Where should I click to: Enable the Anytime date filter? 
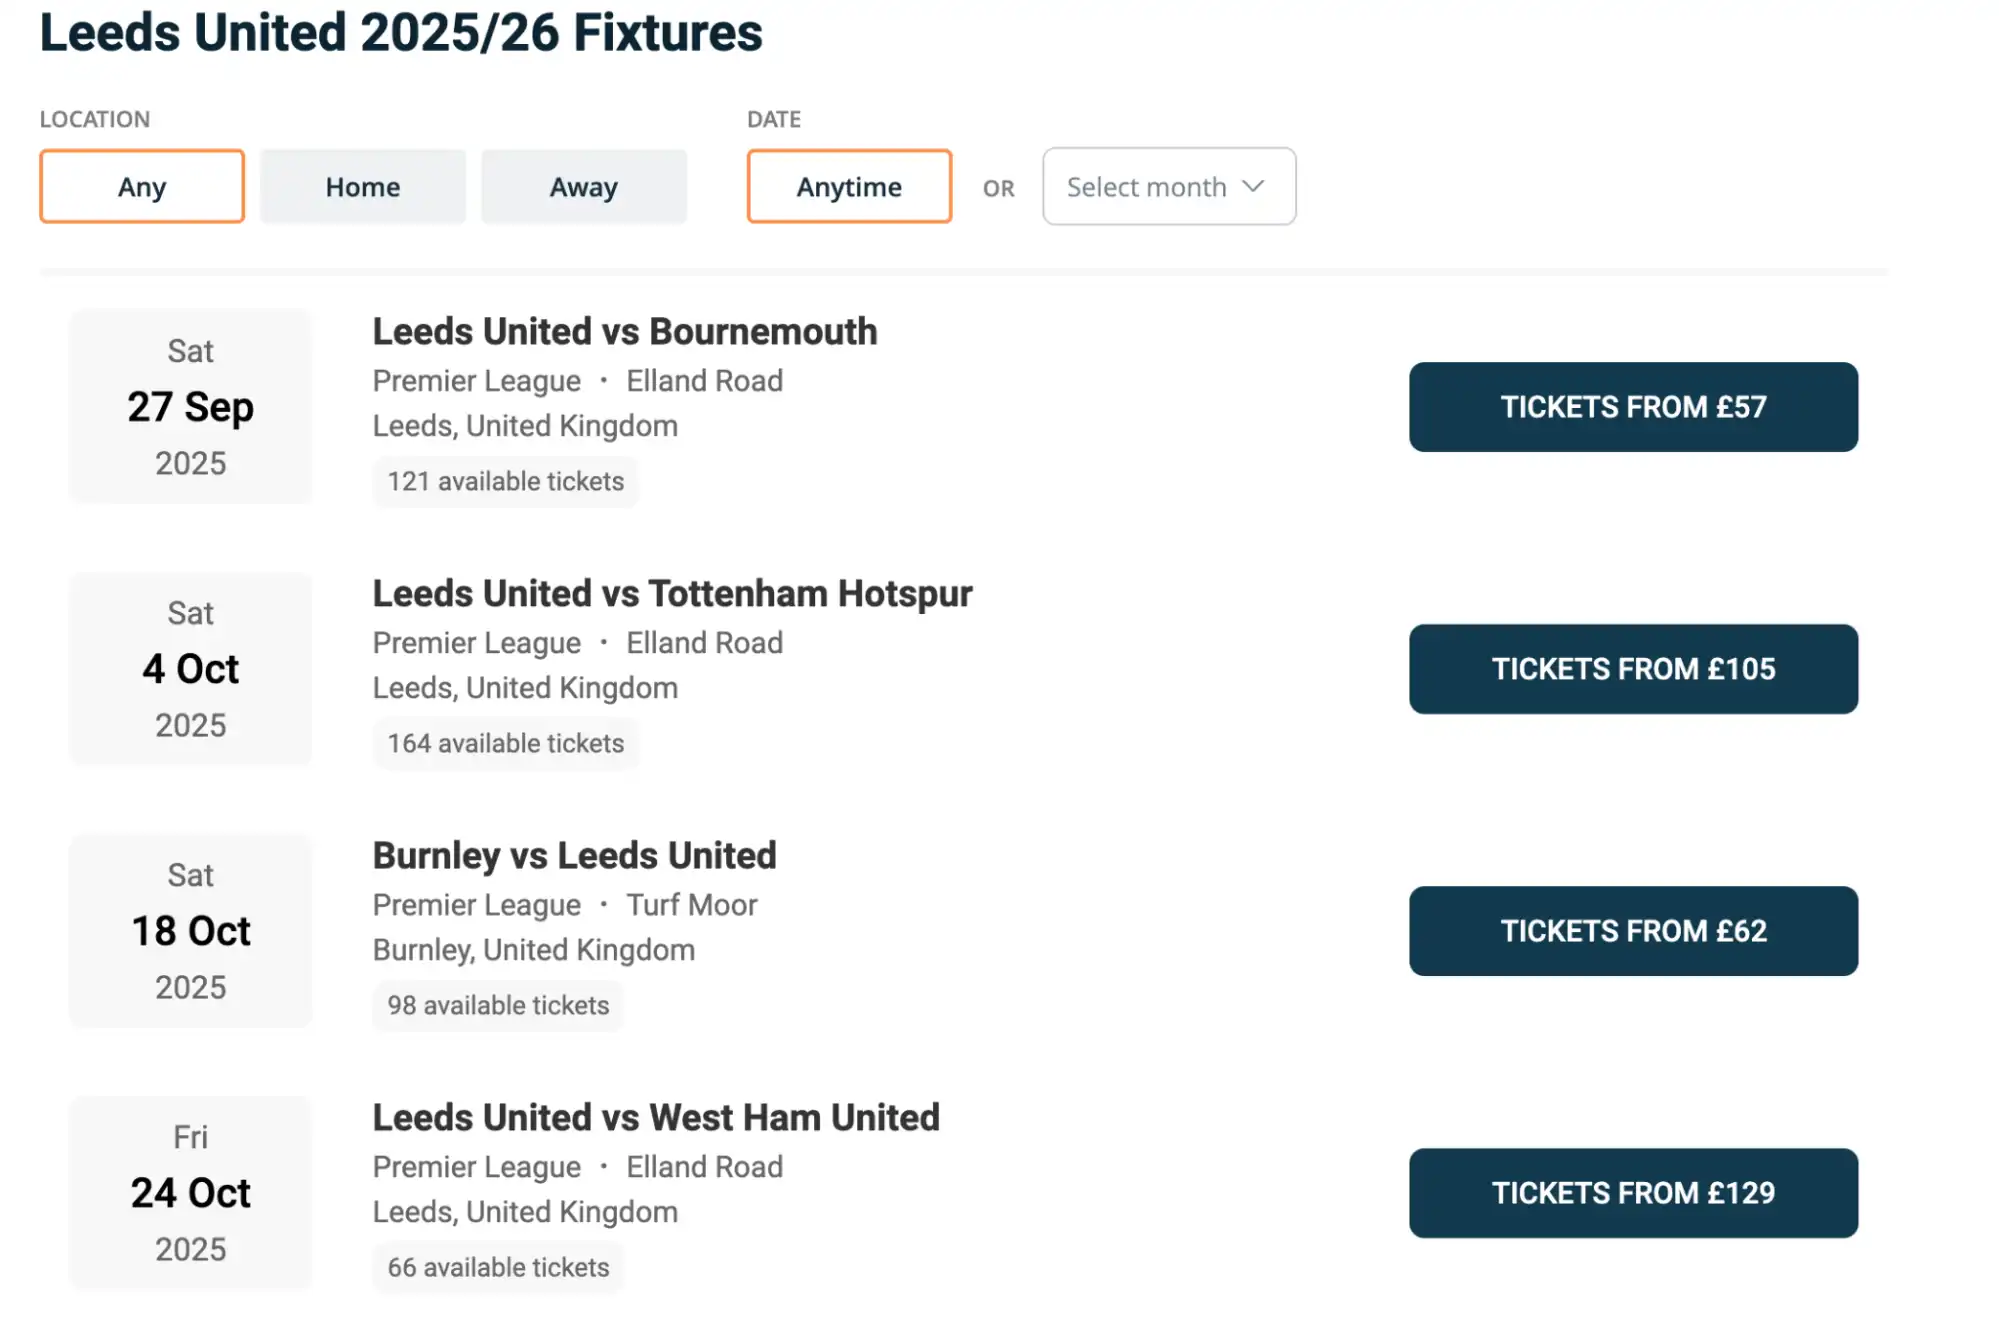click(848, 186)
